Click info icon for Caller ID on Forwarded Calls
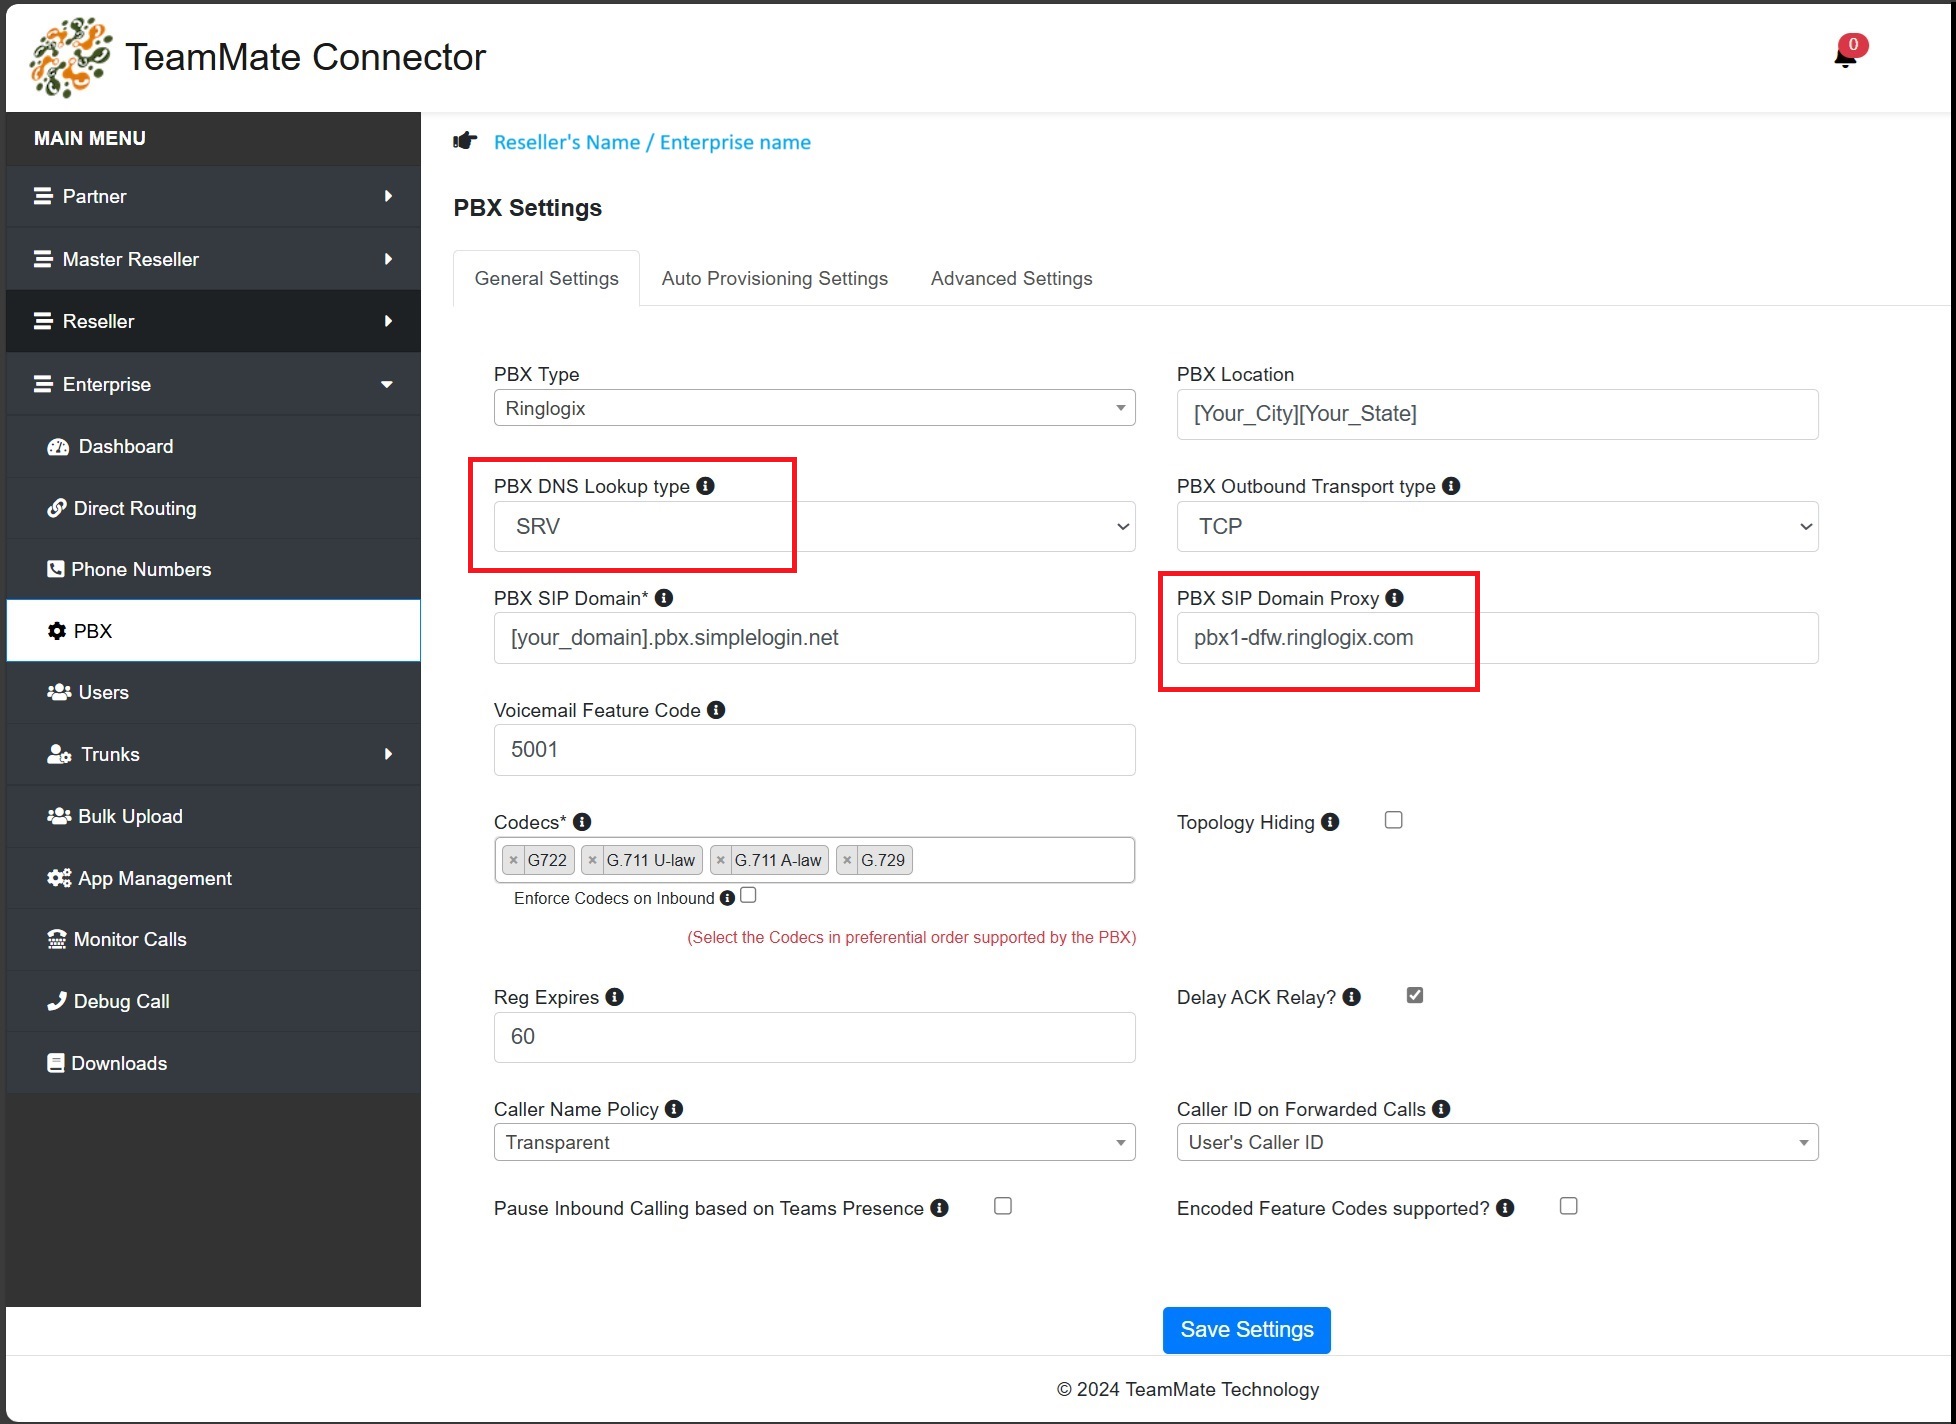Screen dimensions: 1956x1424 [x=1441, y=1109]
